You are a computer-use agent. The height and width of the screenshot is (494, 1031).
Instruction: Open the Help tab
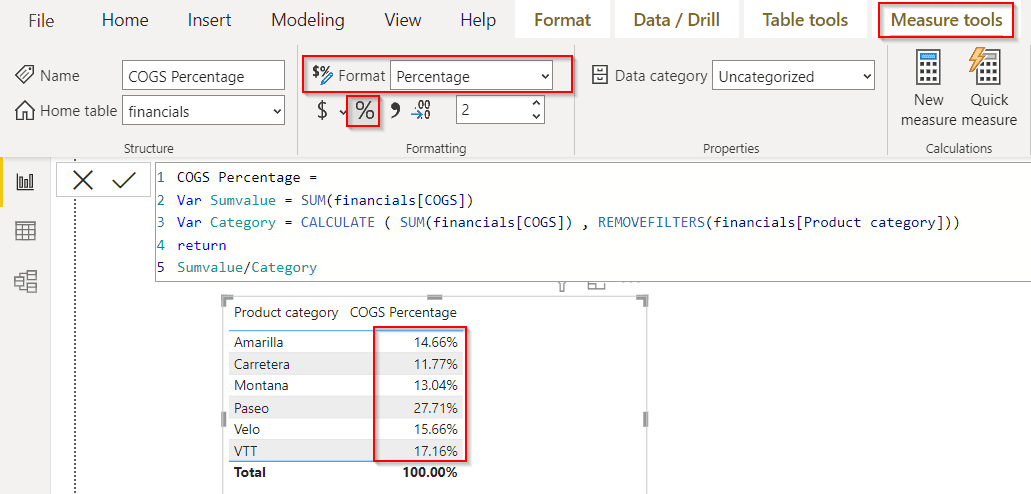tap(478, 20)
